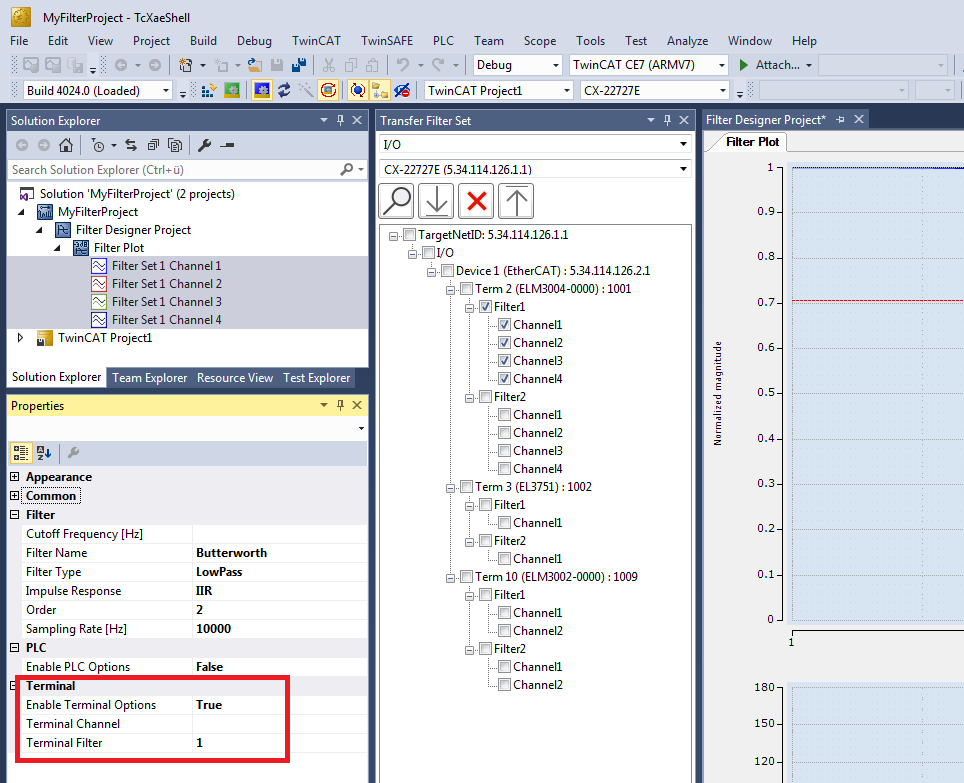
Task: Click the Undo arrow in the toolbar
Action: 403,65
